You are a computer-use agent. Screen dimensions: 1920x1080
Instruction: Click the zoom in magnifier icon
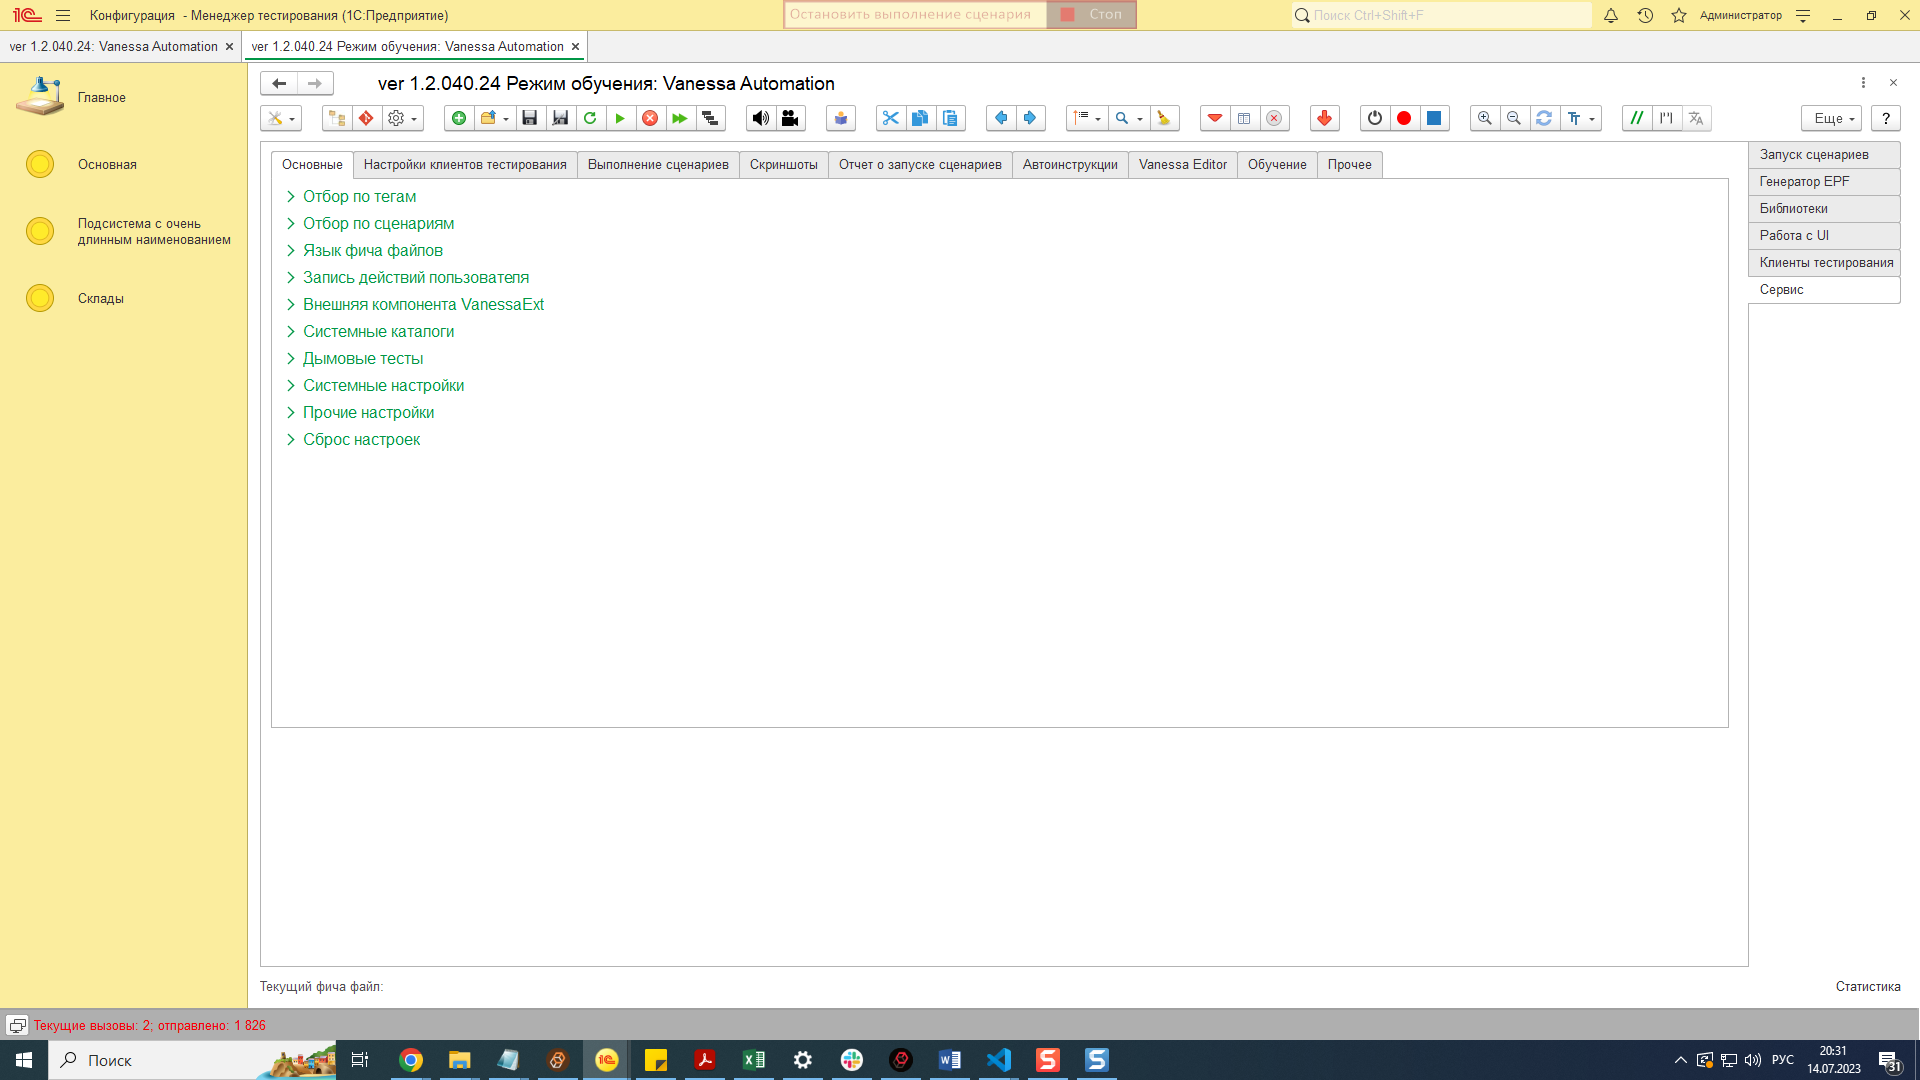click(x=1485, y=118)
